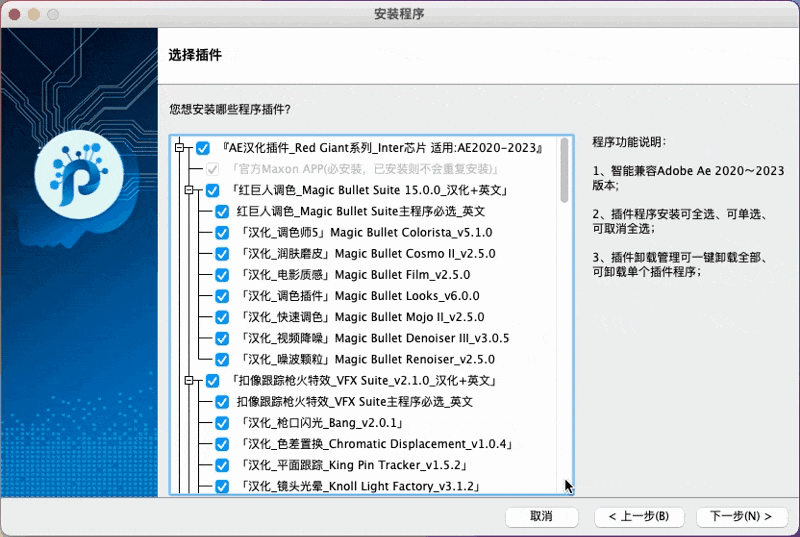
Task: Select the 「汉化_视频降噪」 Denoiser III row text
Action: (374, 338)
